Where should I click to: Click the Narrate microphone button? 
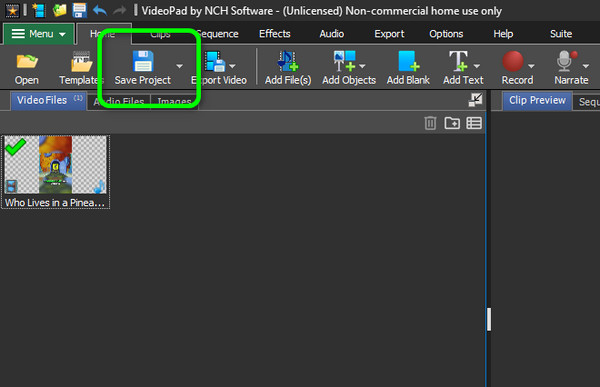[x=571, y=69]
